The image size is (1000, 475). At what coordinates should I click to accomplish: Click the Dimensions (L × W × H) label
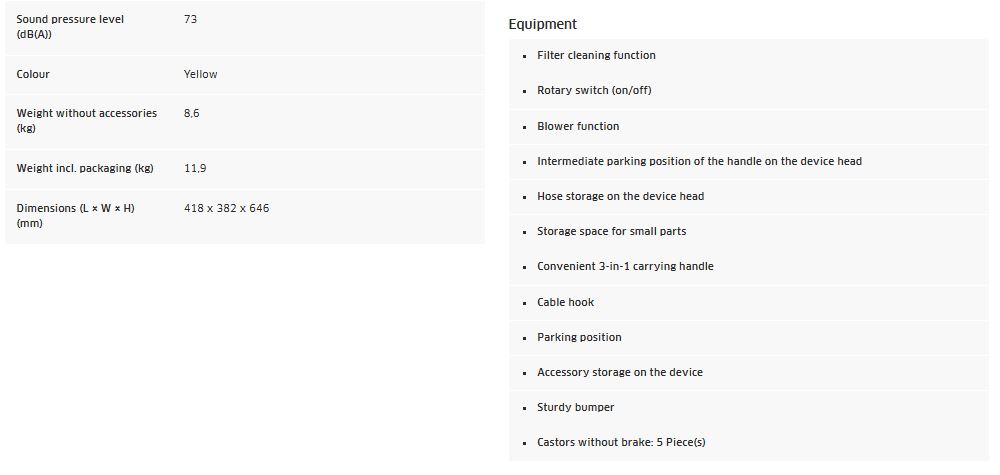pyautogui.click(x=75, y=216)
